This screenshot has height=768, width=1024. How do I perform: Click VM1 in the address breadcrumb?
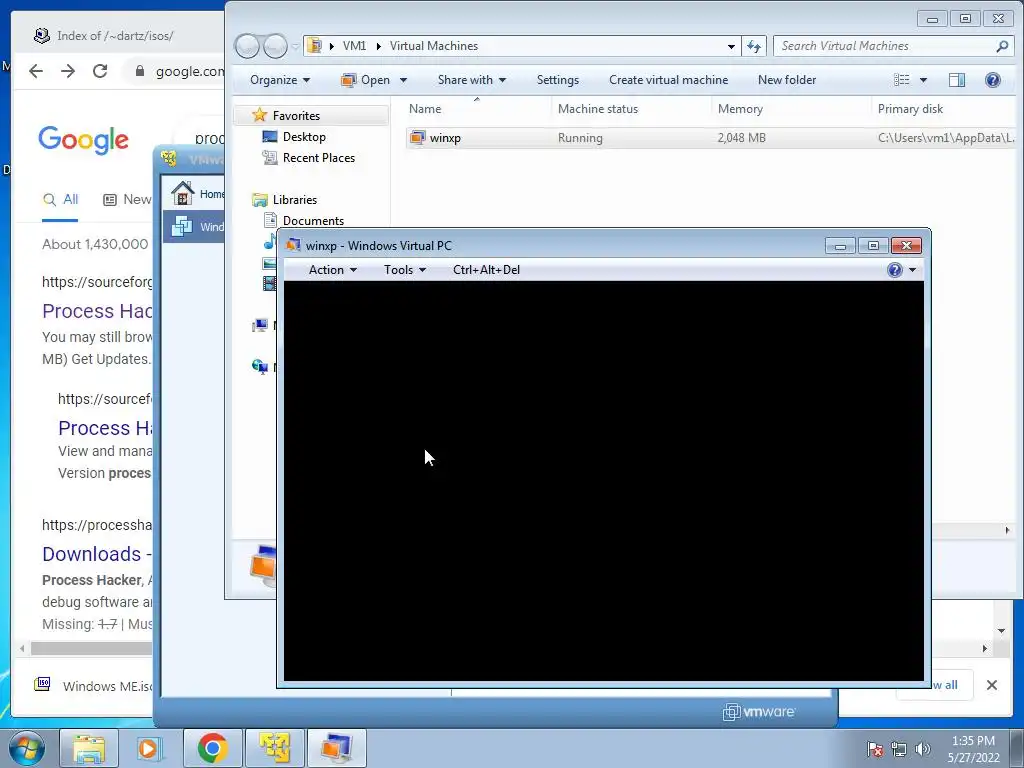(x=354, y=46)
